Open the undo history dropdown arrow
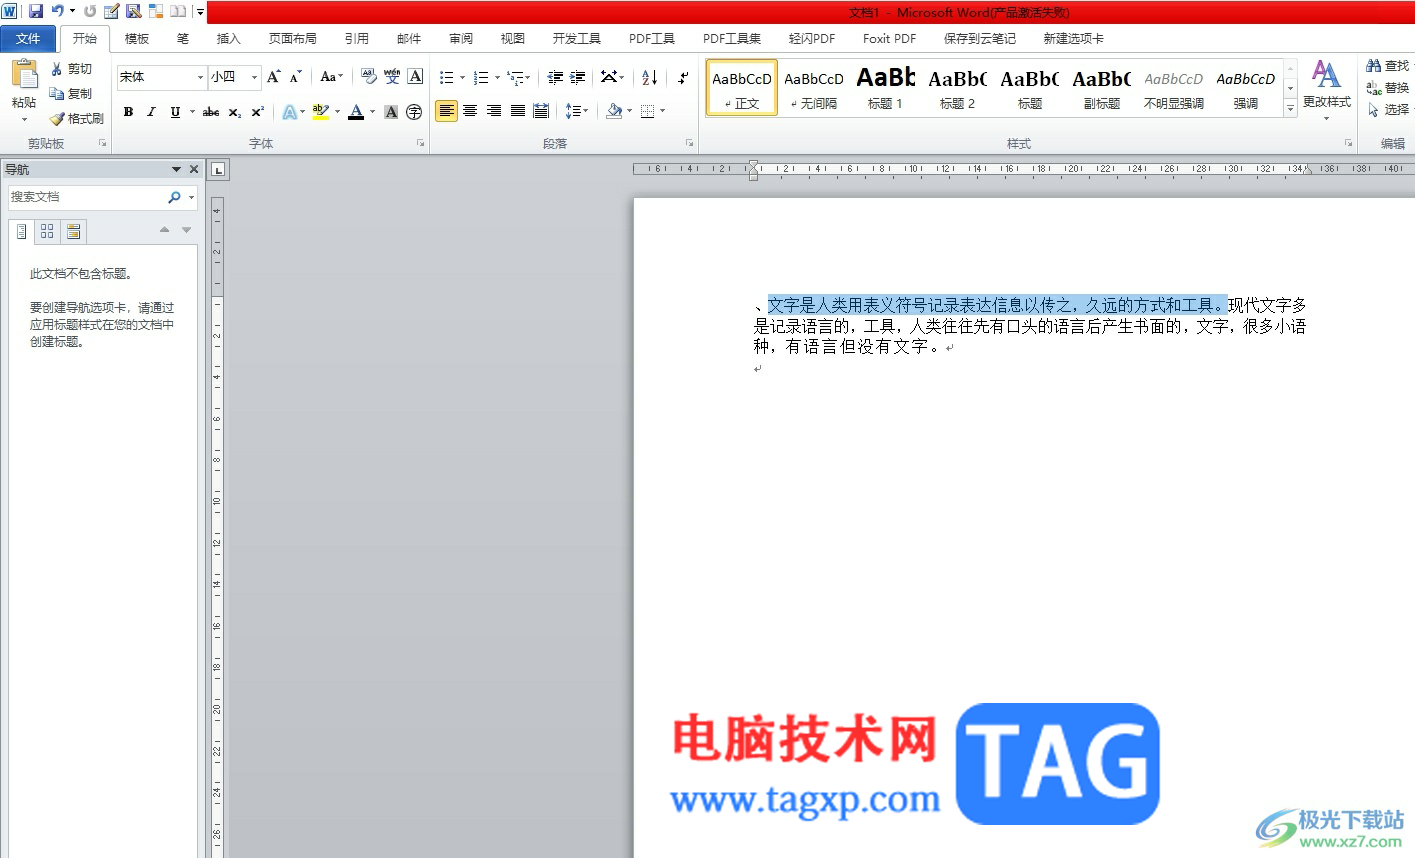The height and width of the screenshot is (858, 1415). tap(72, 11)
